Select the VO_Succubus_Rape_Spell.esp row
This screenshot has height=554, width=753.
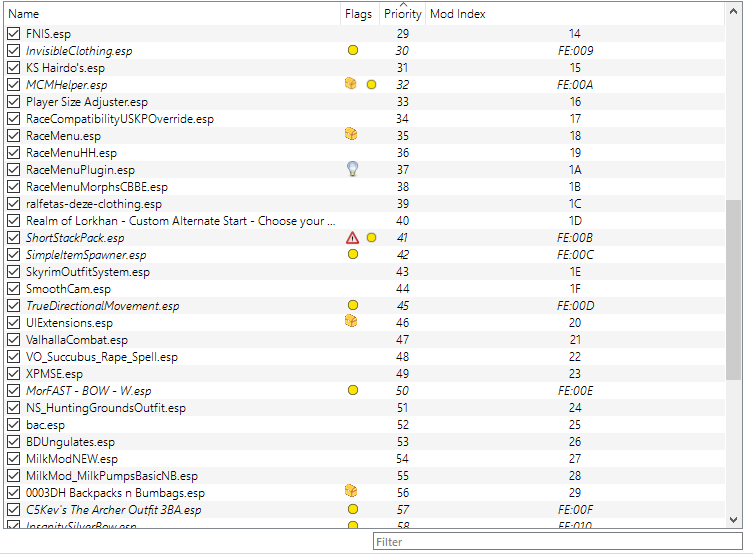(x=364, y=357)
